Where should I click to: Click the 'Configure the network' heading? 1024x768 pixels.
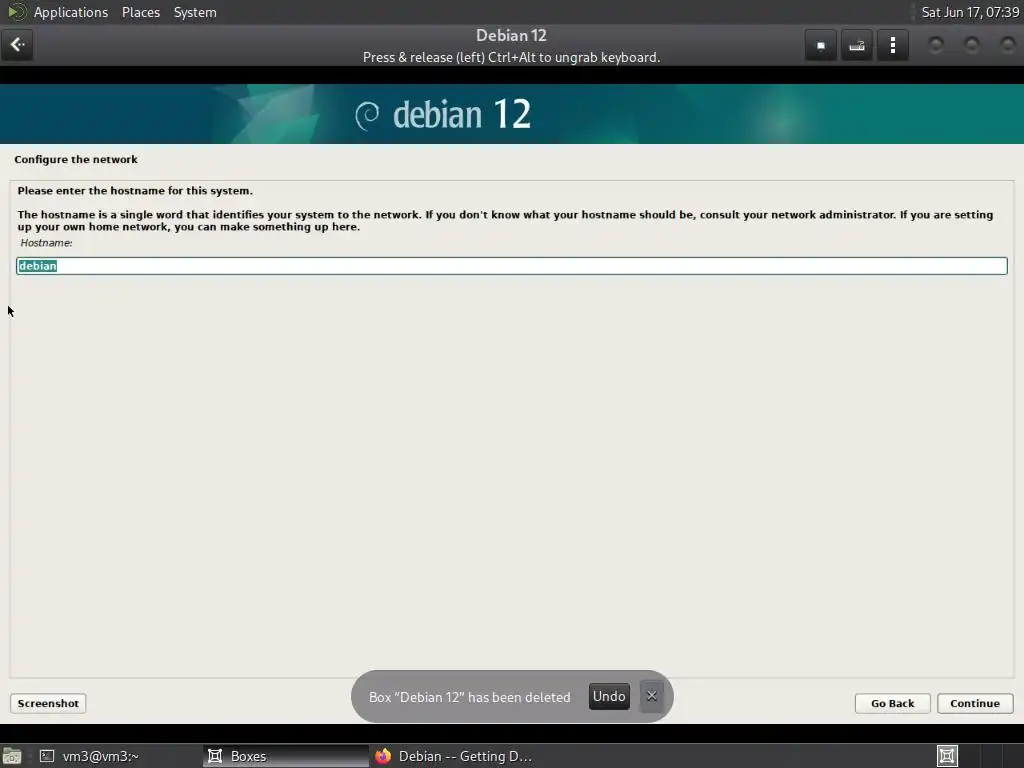pyautogui.click(x=76, y=159)
